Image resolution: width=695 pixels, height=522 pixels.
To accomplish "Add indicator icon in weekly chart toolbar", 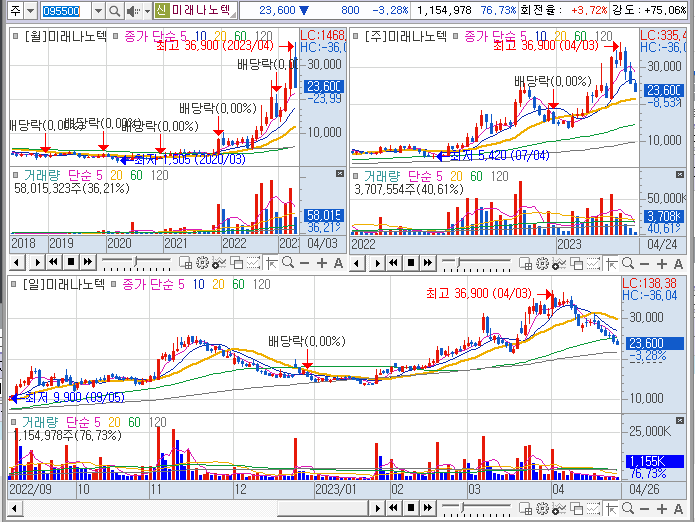I will (x=559, y=264).
